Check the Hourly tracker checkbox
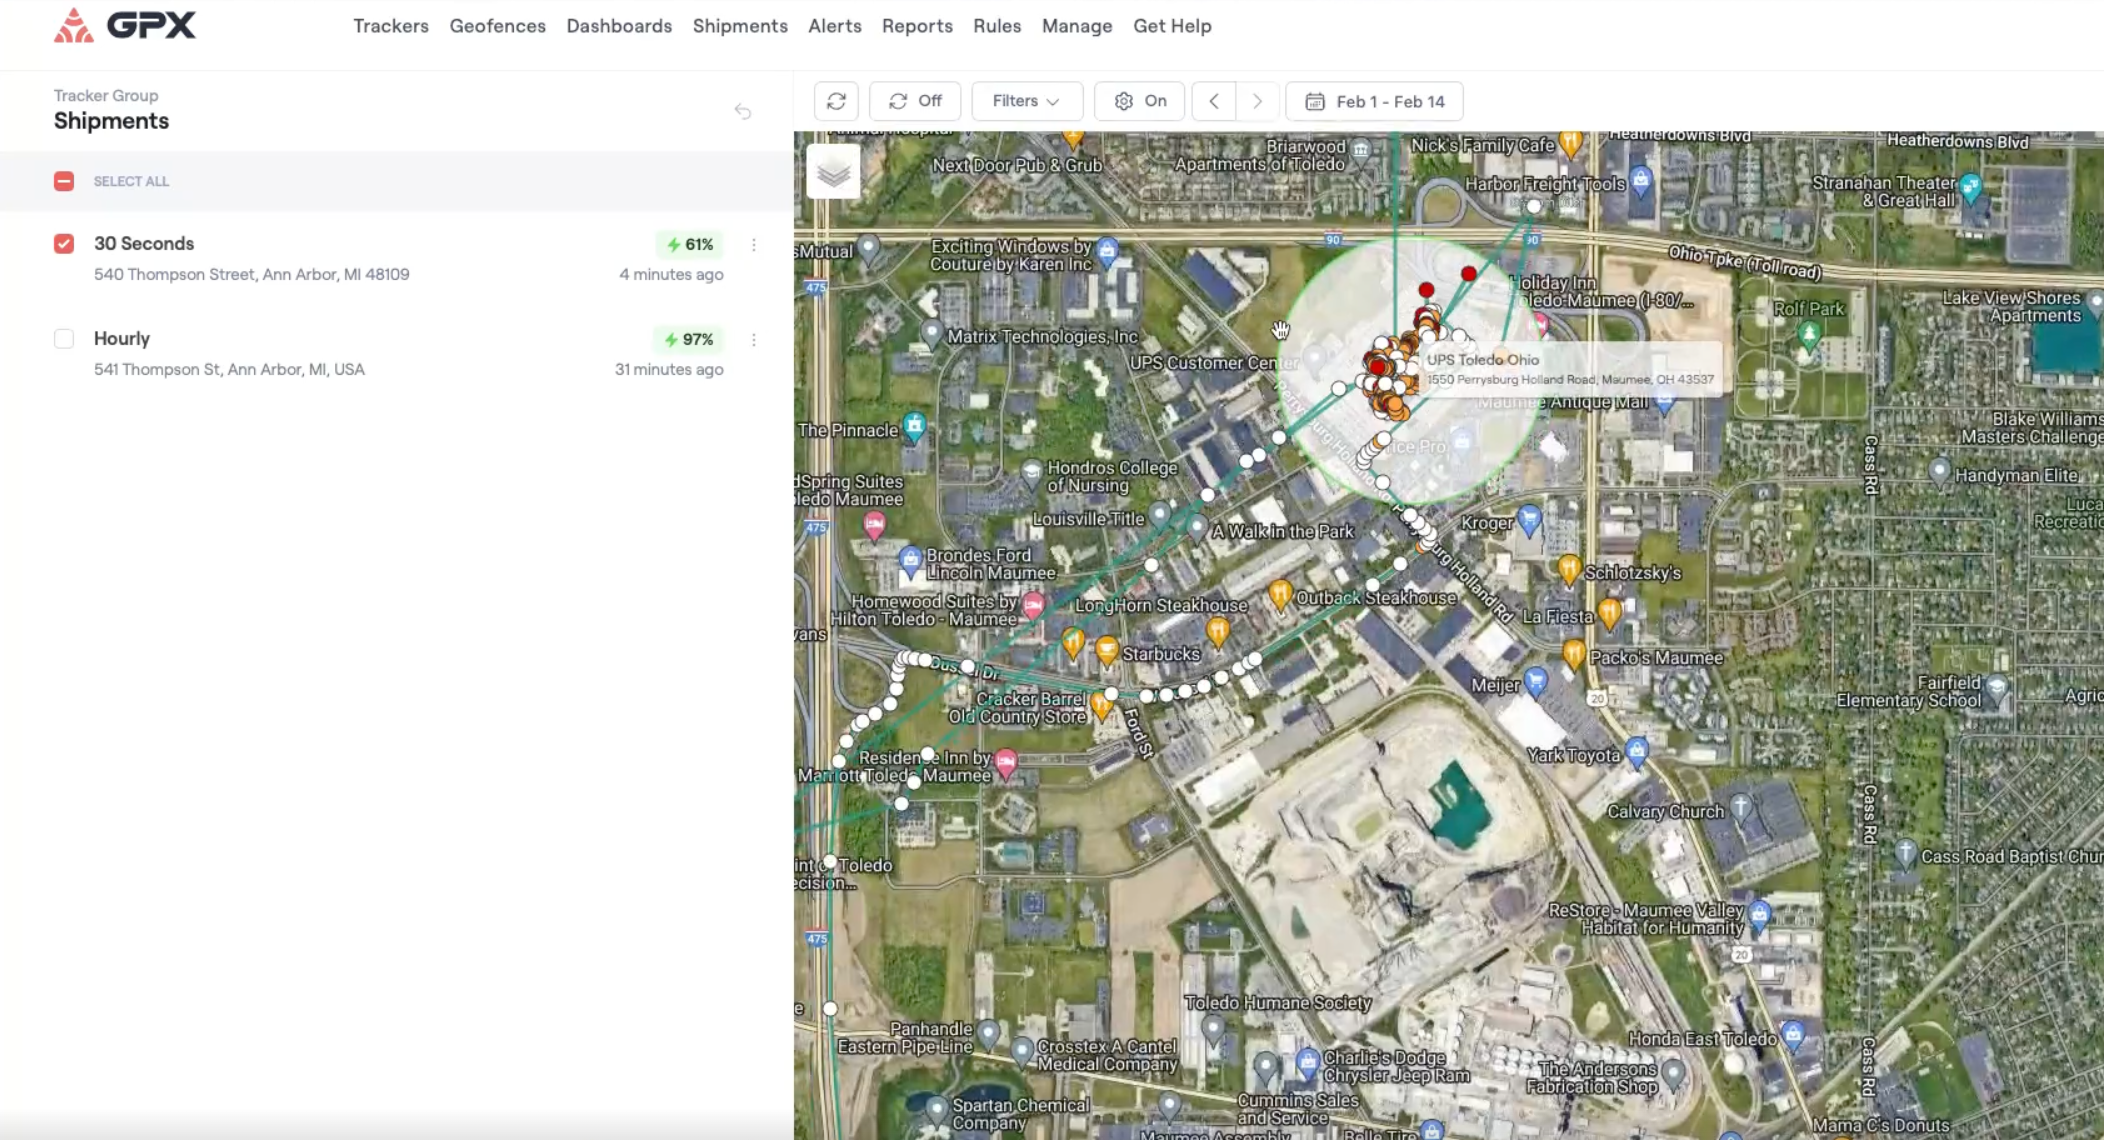This screenshot has height=1140, width=2104. coord(64,338)
